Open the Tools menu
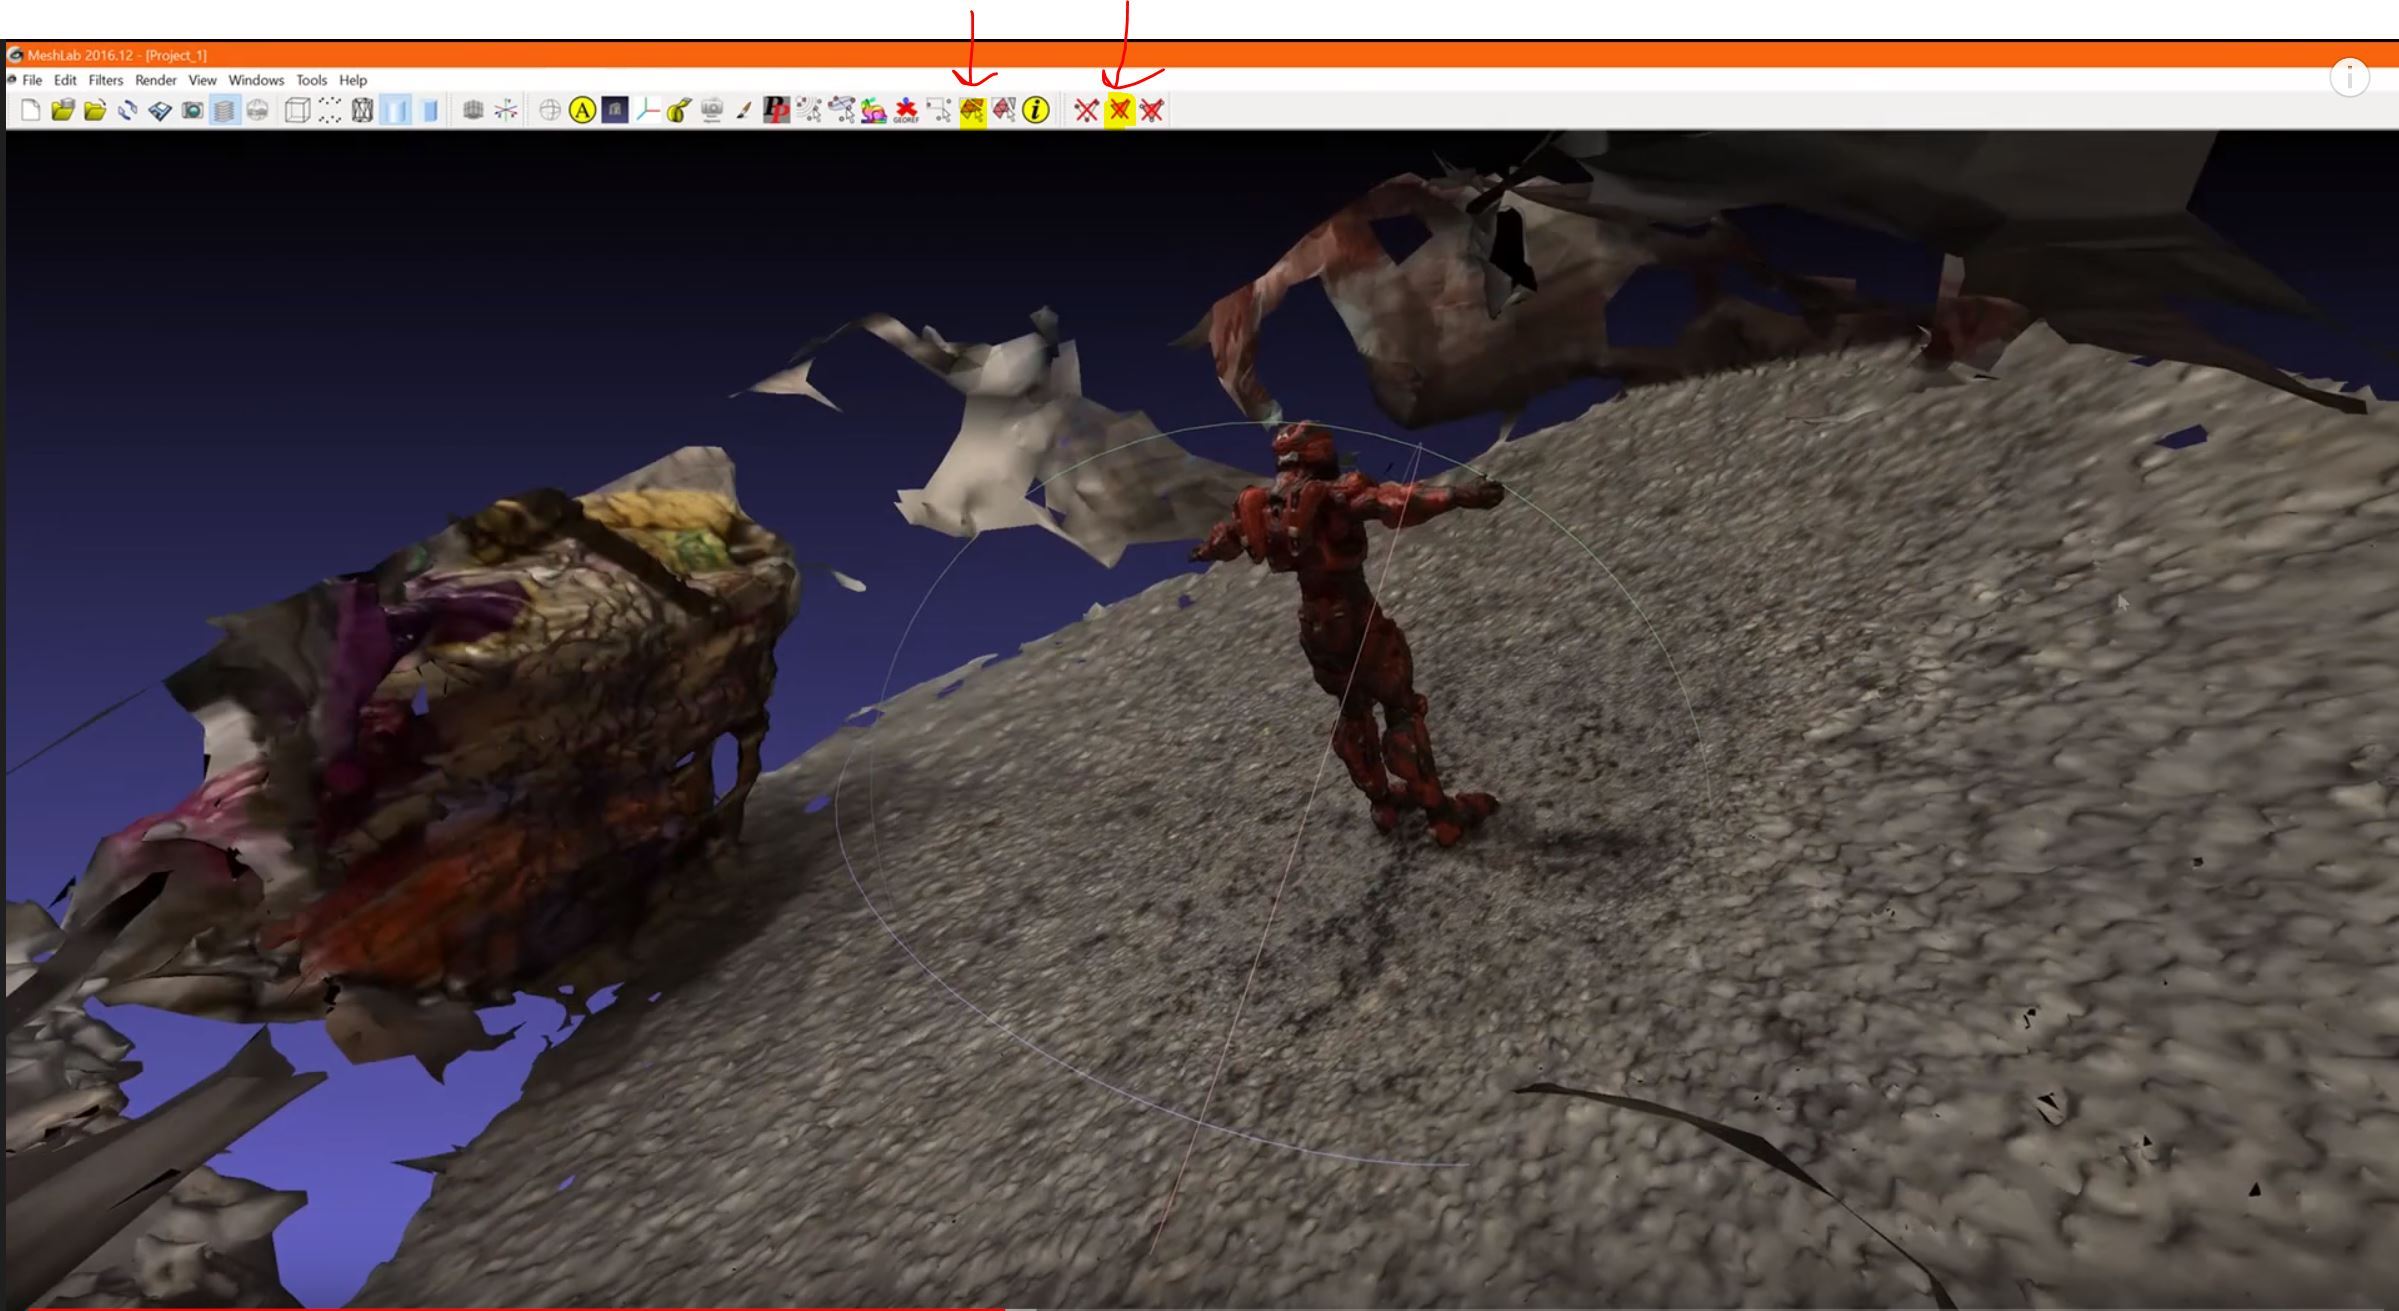The height and width of the screenshot is (1311, 2399). tap(311, 80)
